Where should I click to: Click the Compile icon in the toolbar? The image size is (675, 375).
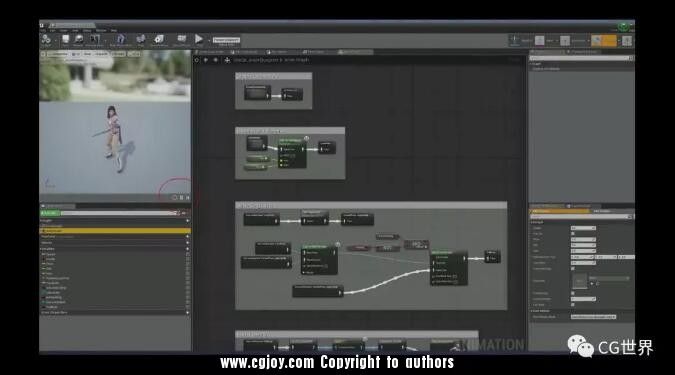46,40
